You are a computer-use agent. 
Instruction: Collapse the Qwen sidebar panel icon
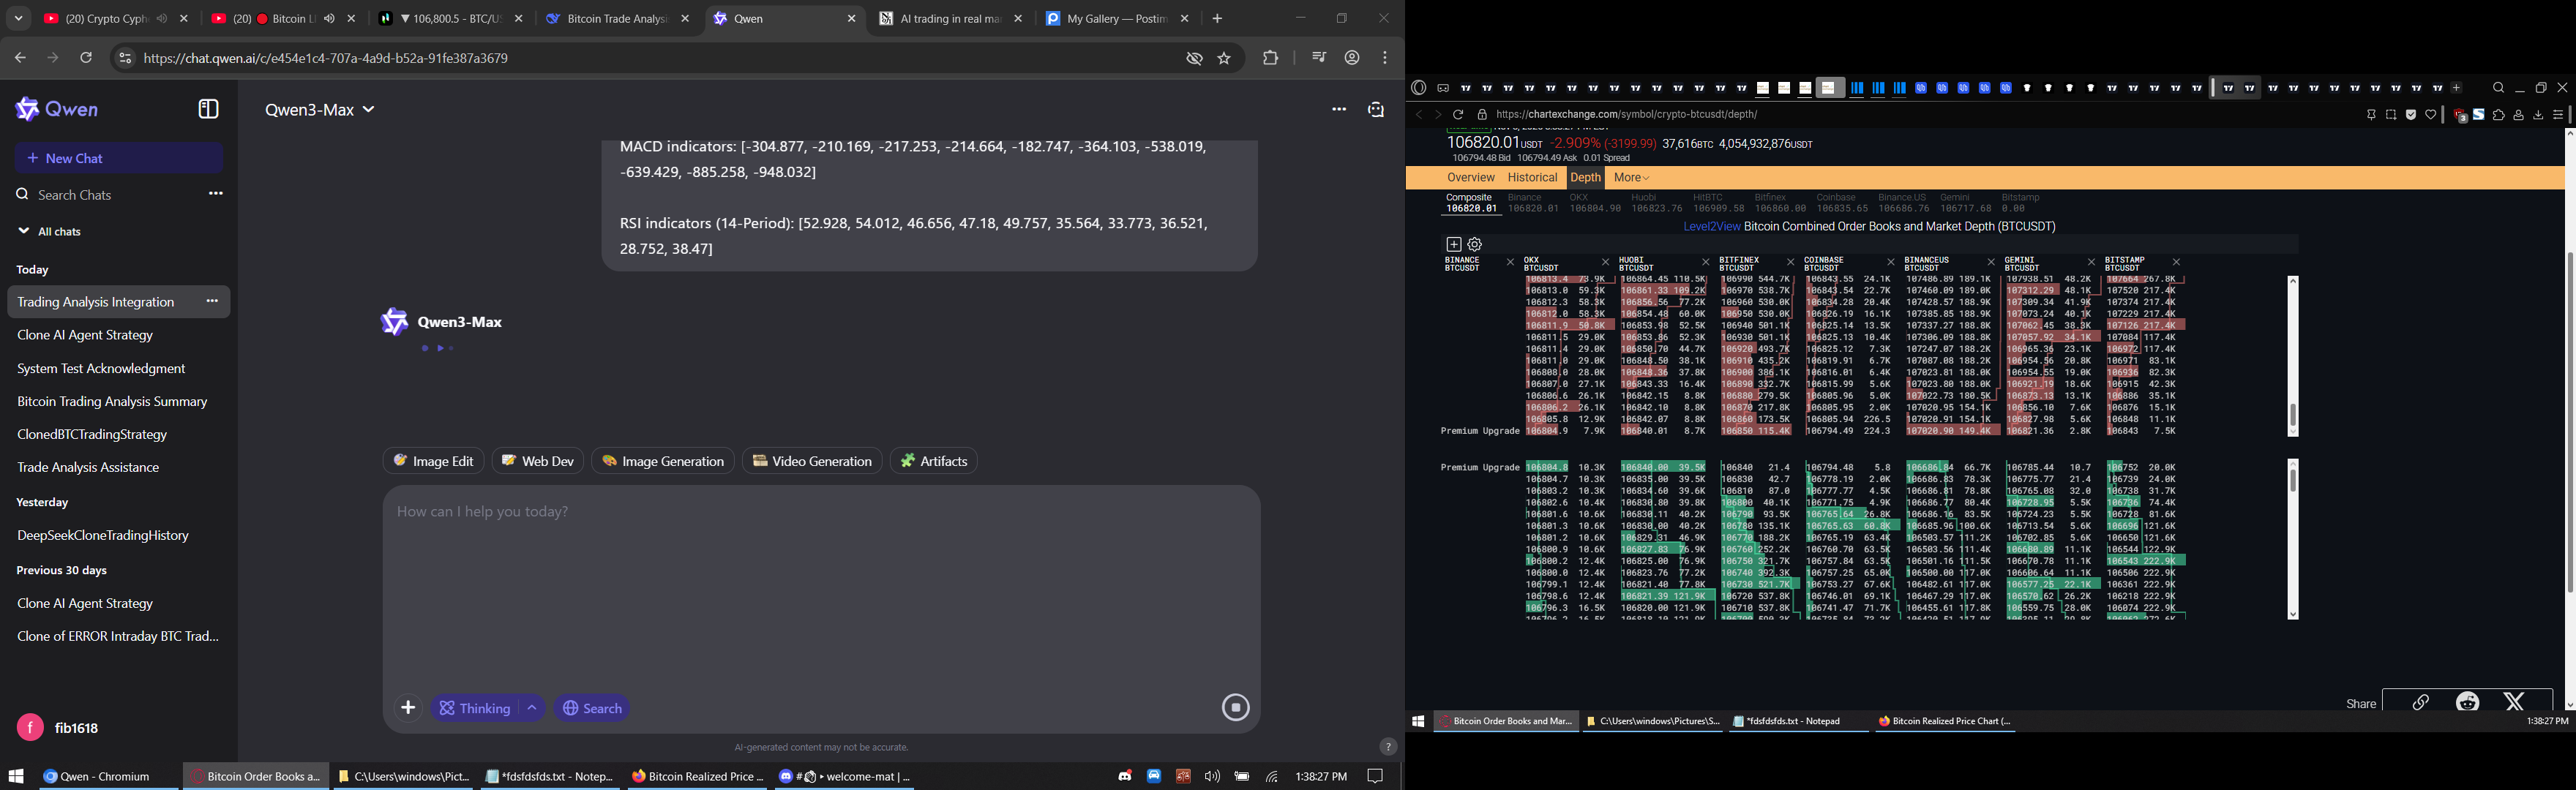point(208,109)
